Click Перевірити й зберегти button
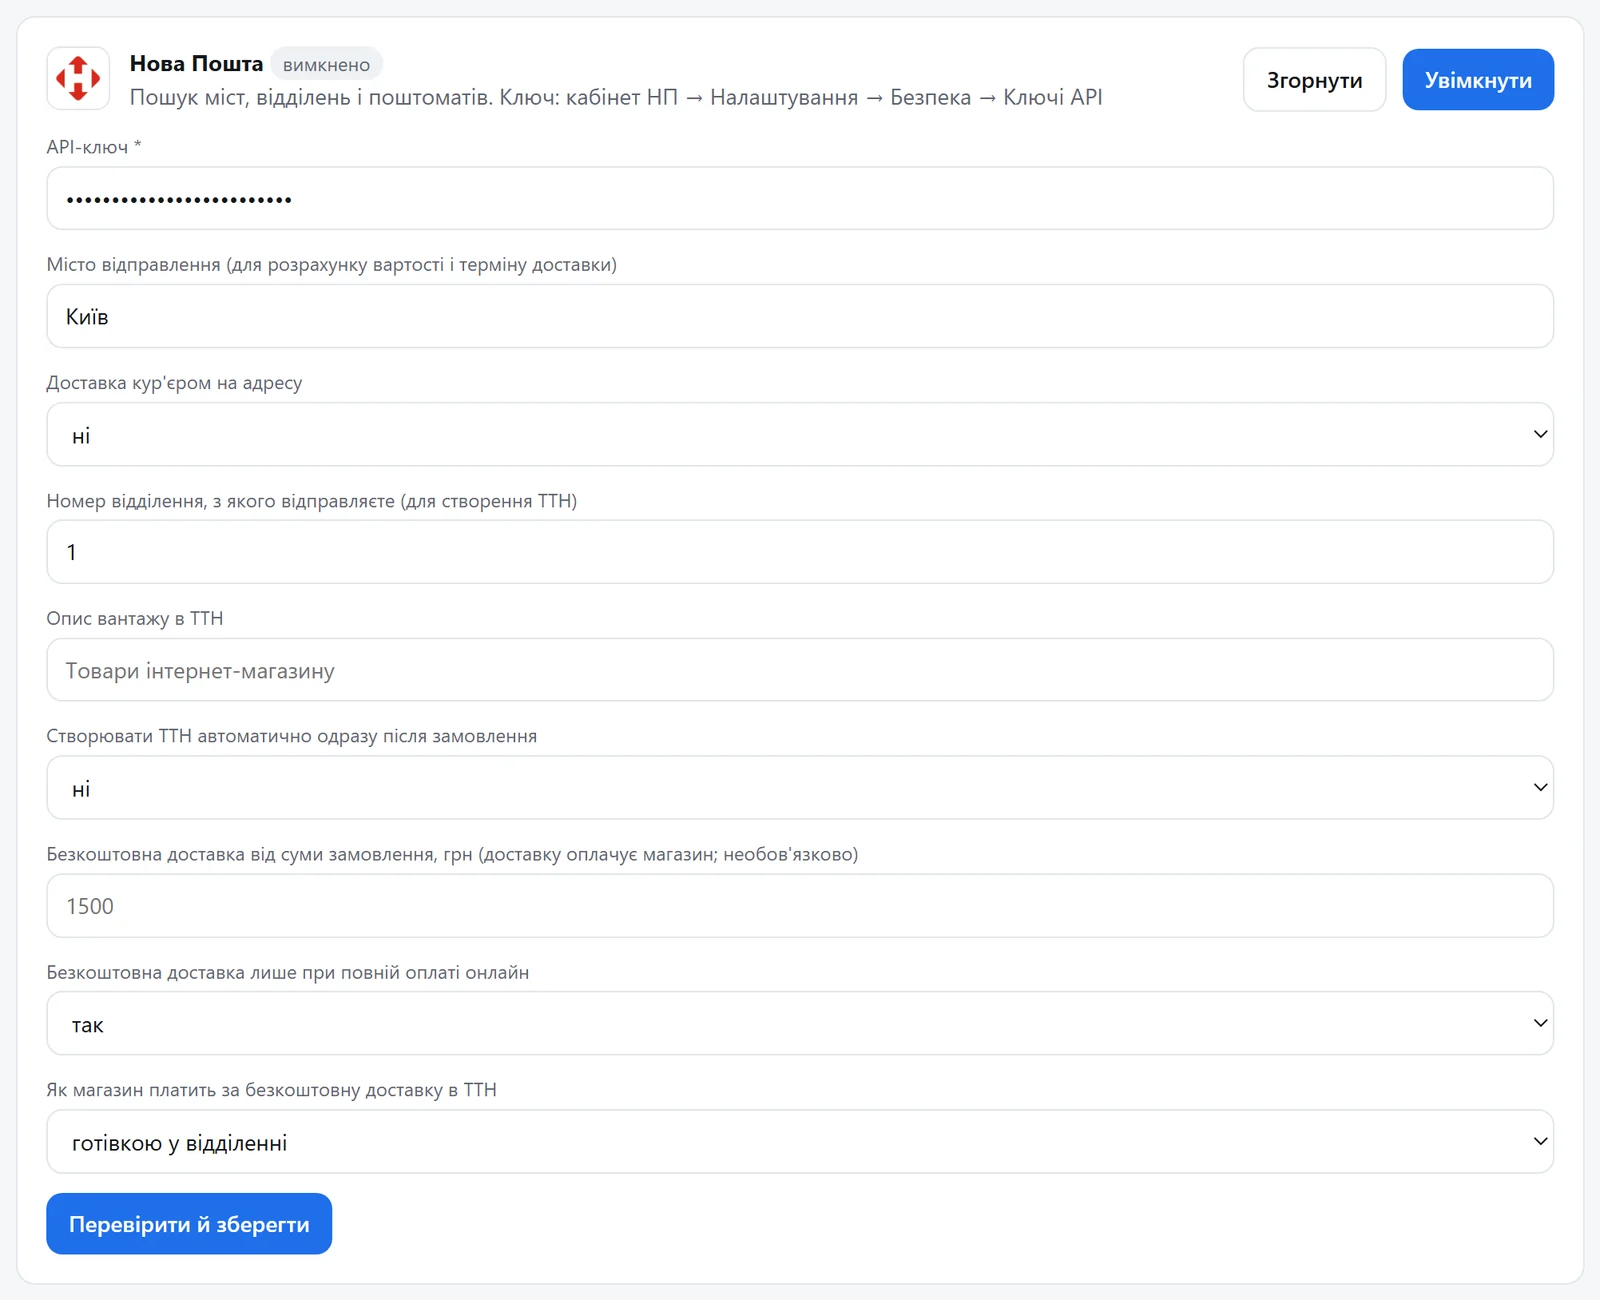The width and height of the screenshot is (1600, 1300). [189, 1224]
